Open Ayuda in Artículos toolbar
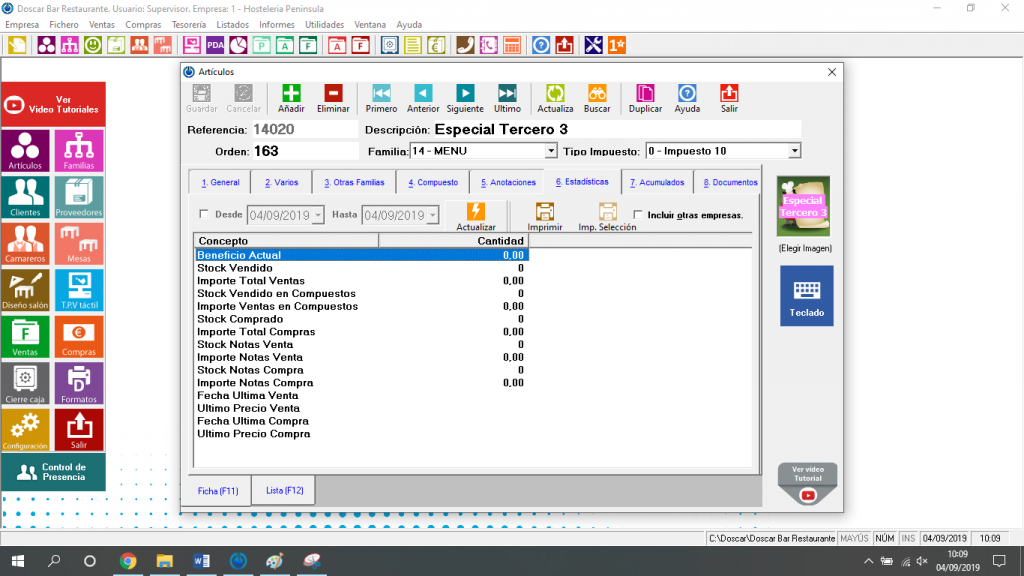The height and width of the screenshot is (576, 1024). coord(687,99)
